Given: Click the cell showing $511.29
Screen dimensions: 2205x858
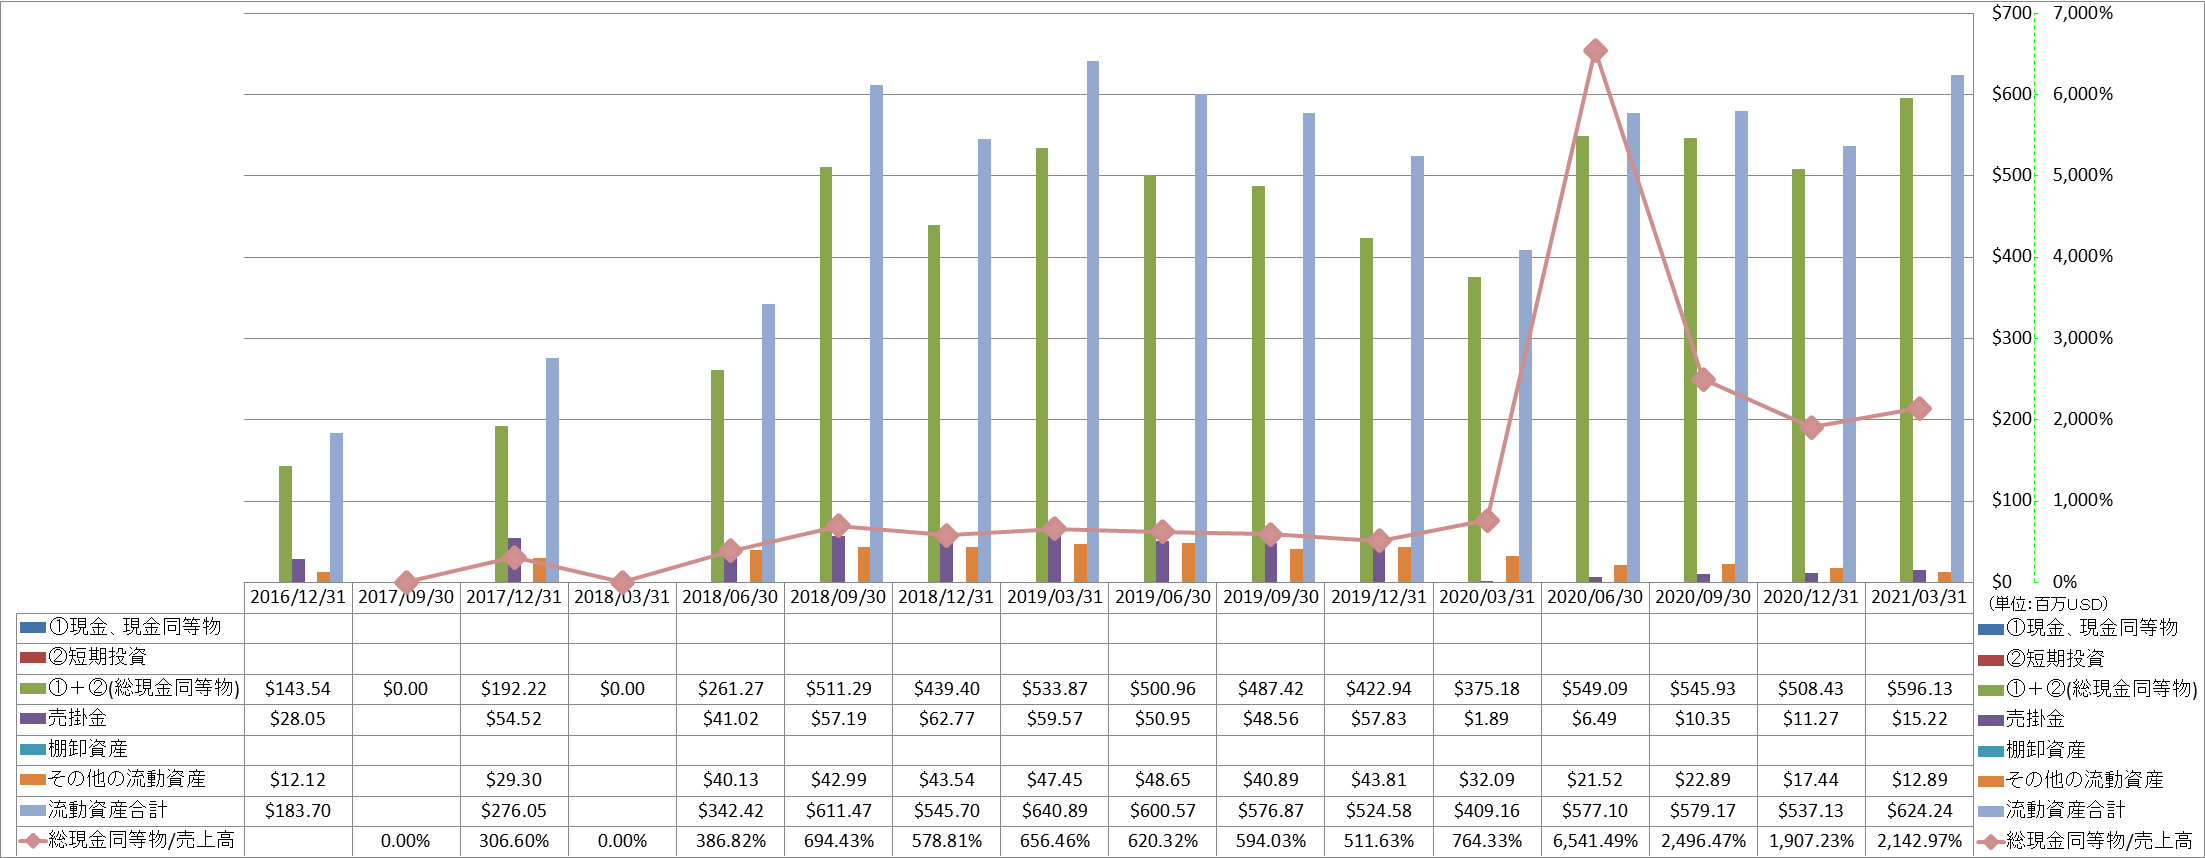Looking at the screenshot, I should point(838,689).
